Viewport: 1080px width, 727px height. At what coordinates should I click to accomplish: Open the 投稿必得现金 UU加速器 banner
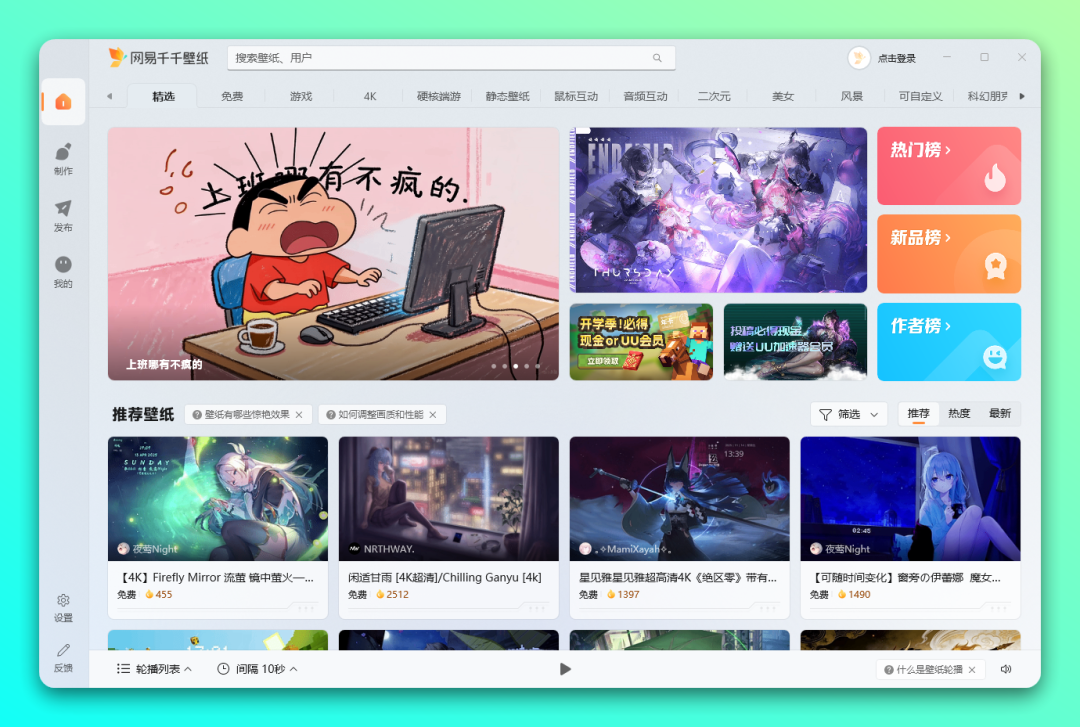coord(796,342)
